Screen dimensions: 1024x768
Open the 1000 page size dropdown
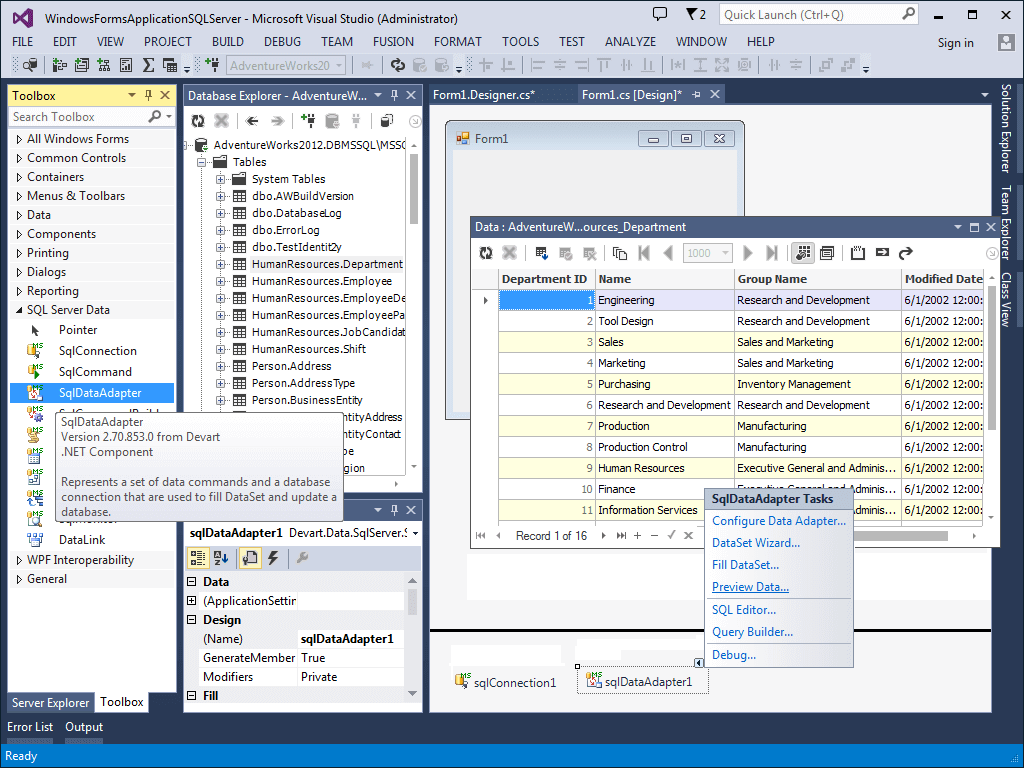[725, 253]
